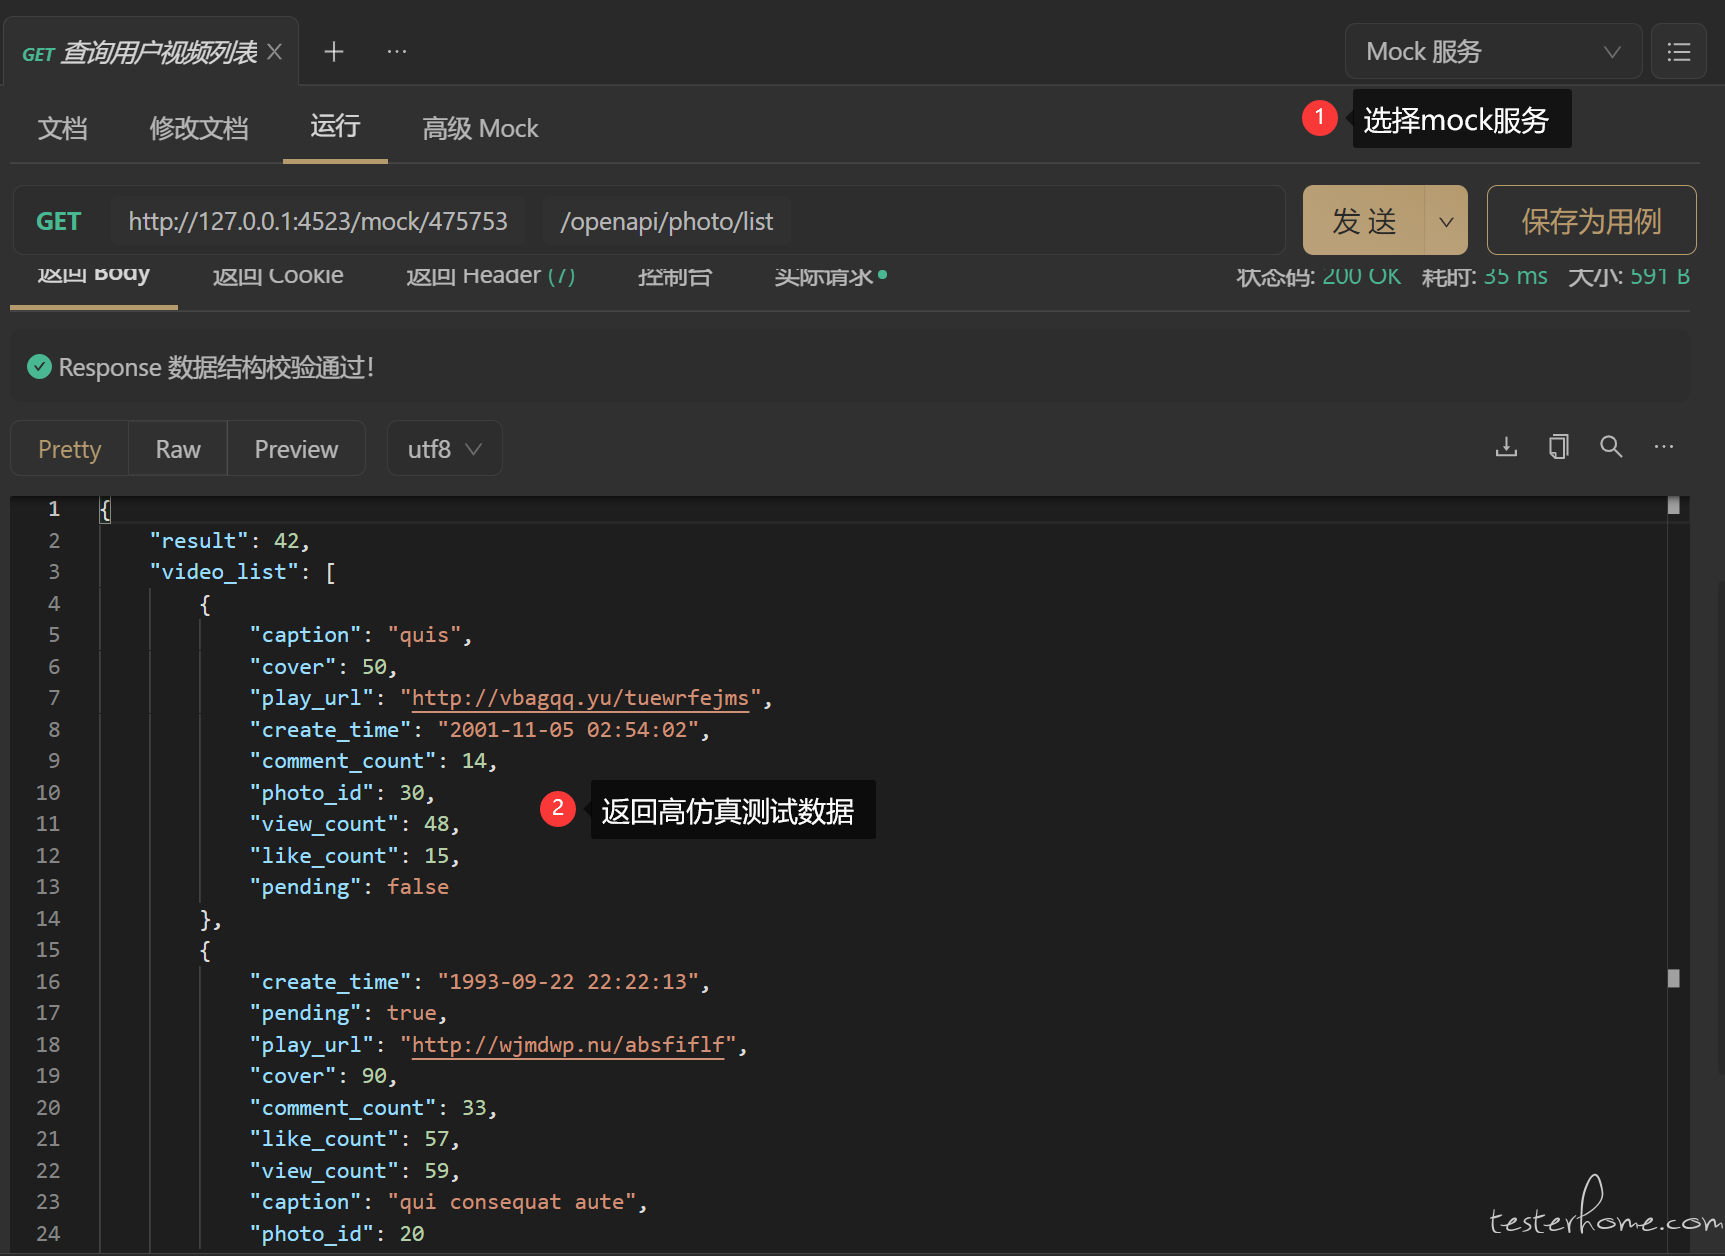The height and width of the screenshot is (1256, 1725).
Task: Search the response with magnifier icon
Action: coord(1611,447)
